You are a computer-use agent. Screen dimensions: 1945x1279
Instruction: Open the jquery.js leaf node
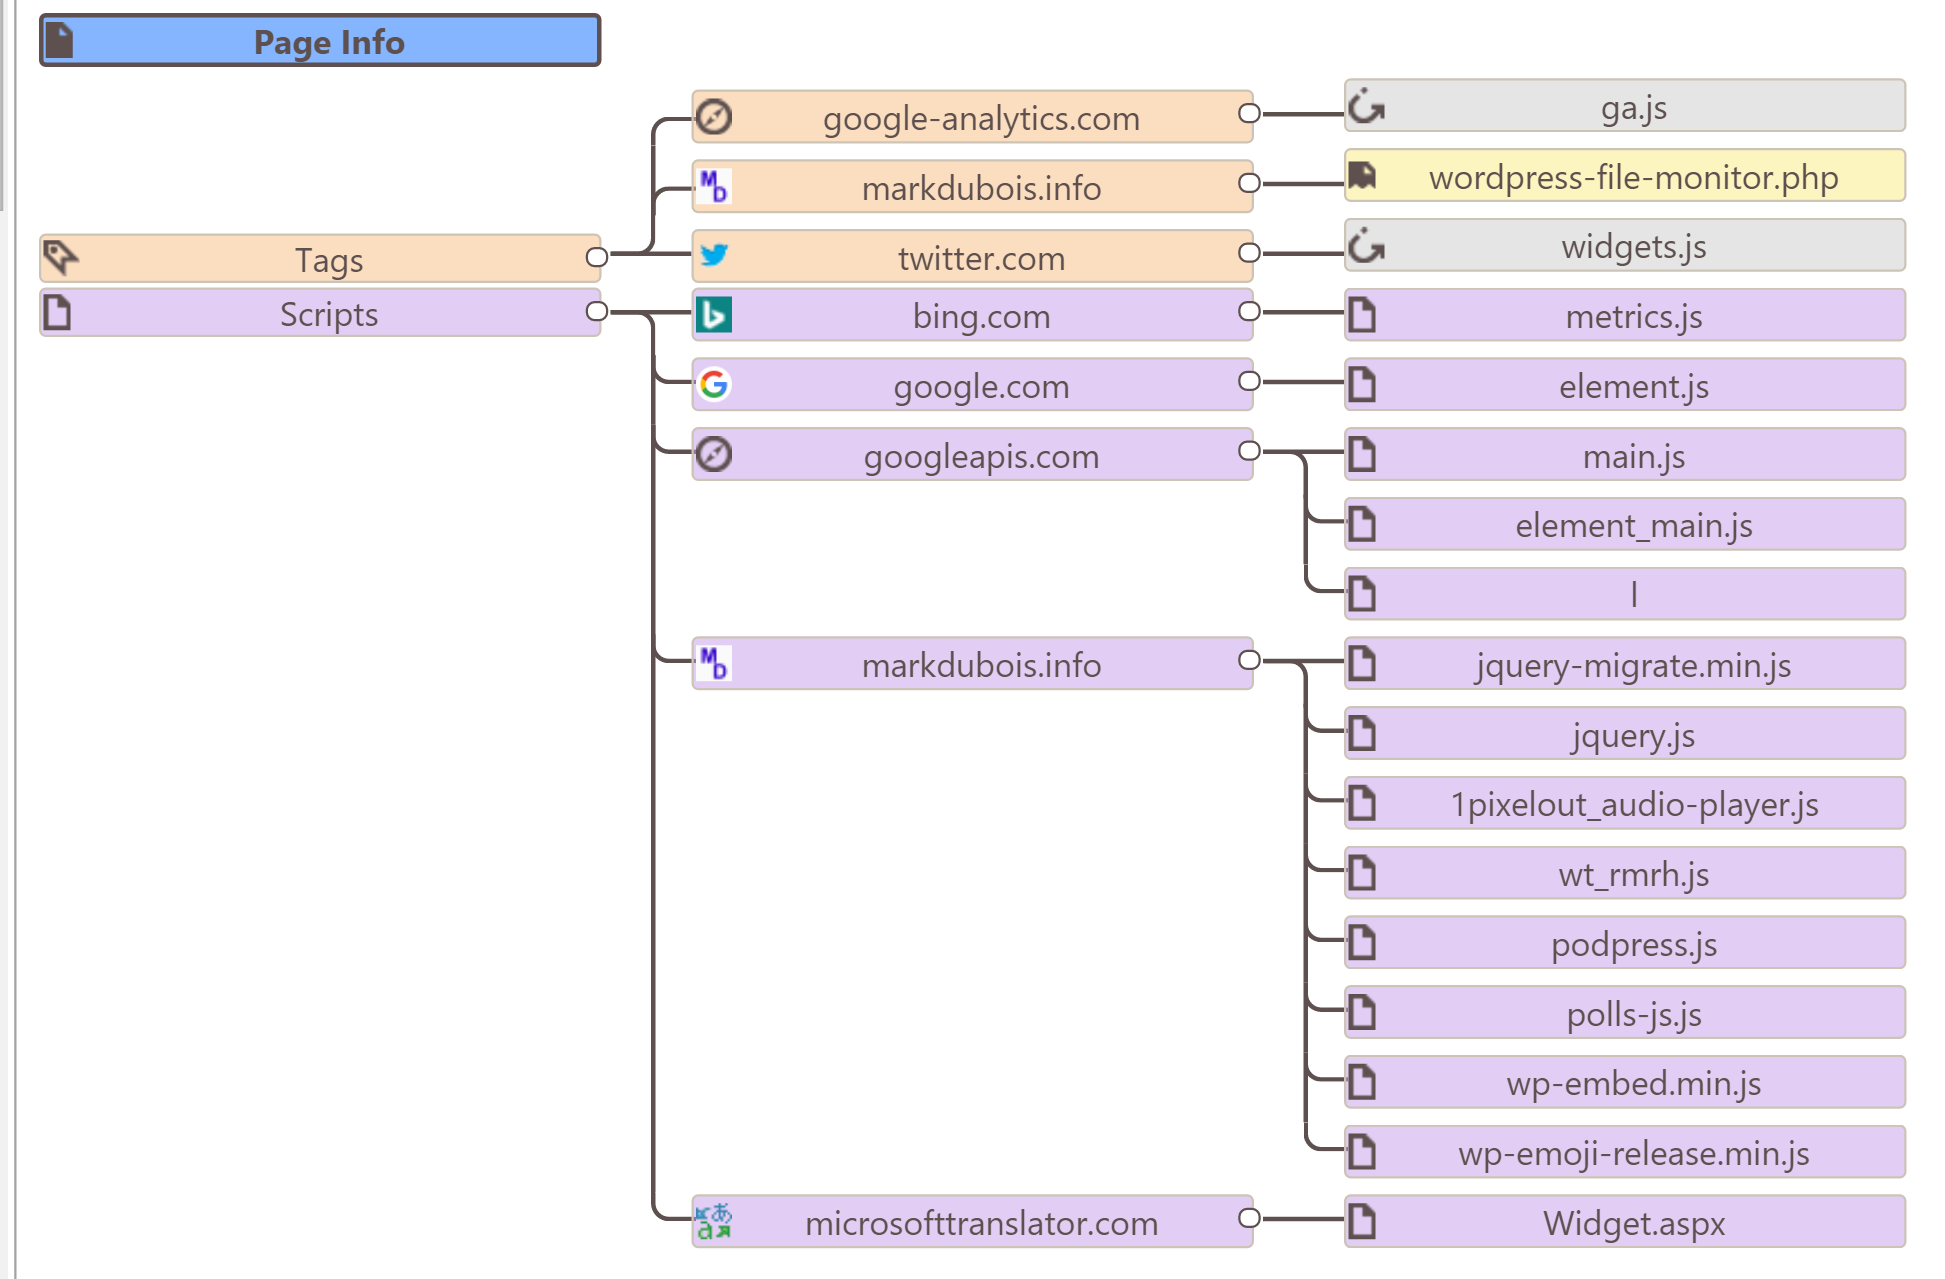coord(1625,733)
